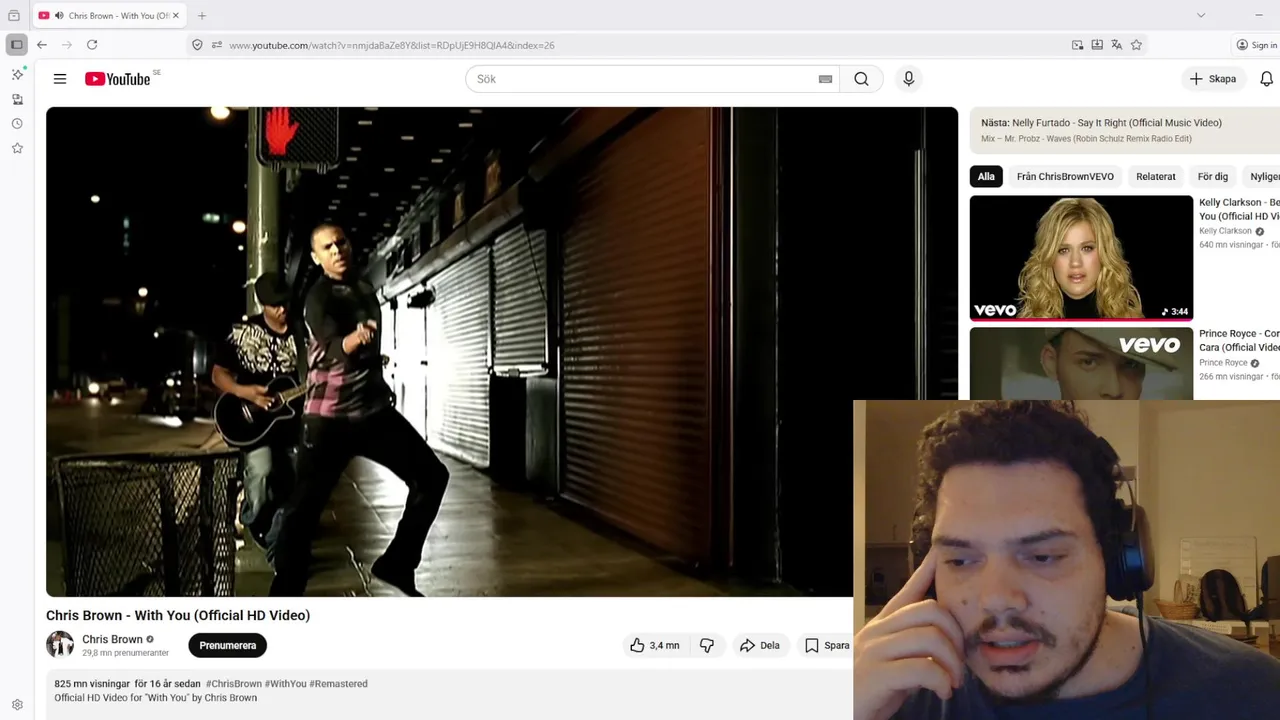Open Chris Brown channel avatar
The image size is (1280, 720).
(60, 645)
